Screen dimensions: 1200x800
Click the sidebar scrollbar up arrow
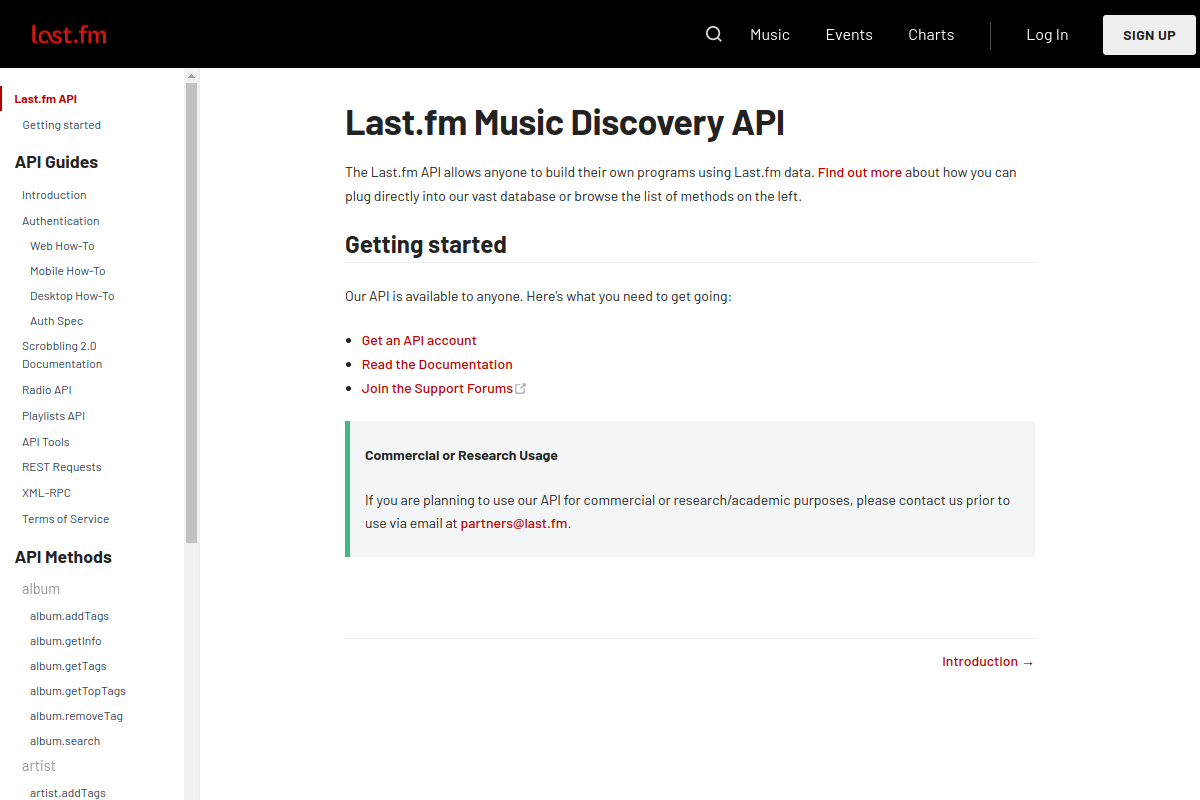192,75
